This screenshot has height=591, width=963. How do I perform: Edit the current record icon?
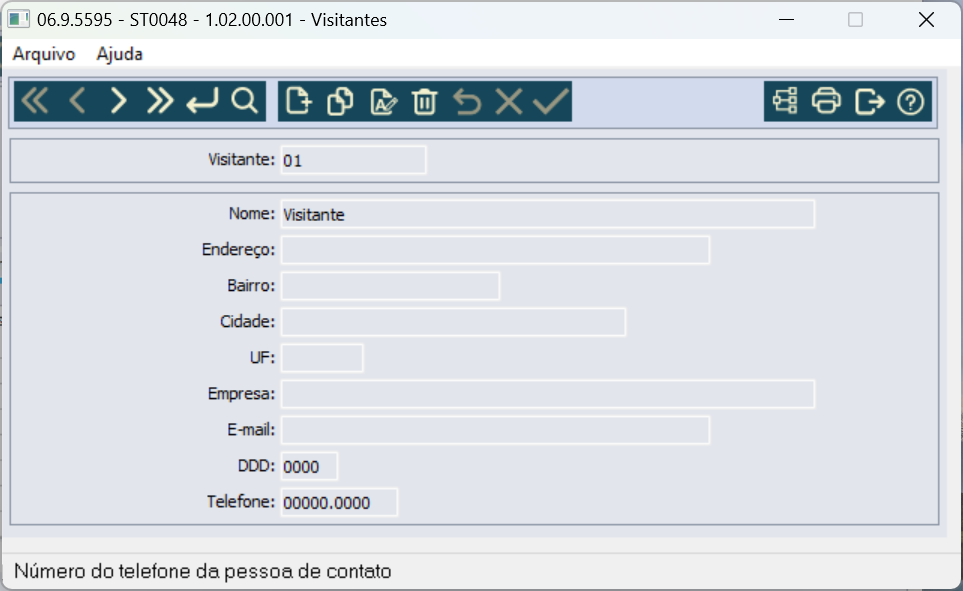pos(383,101)
